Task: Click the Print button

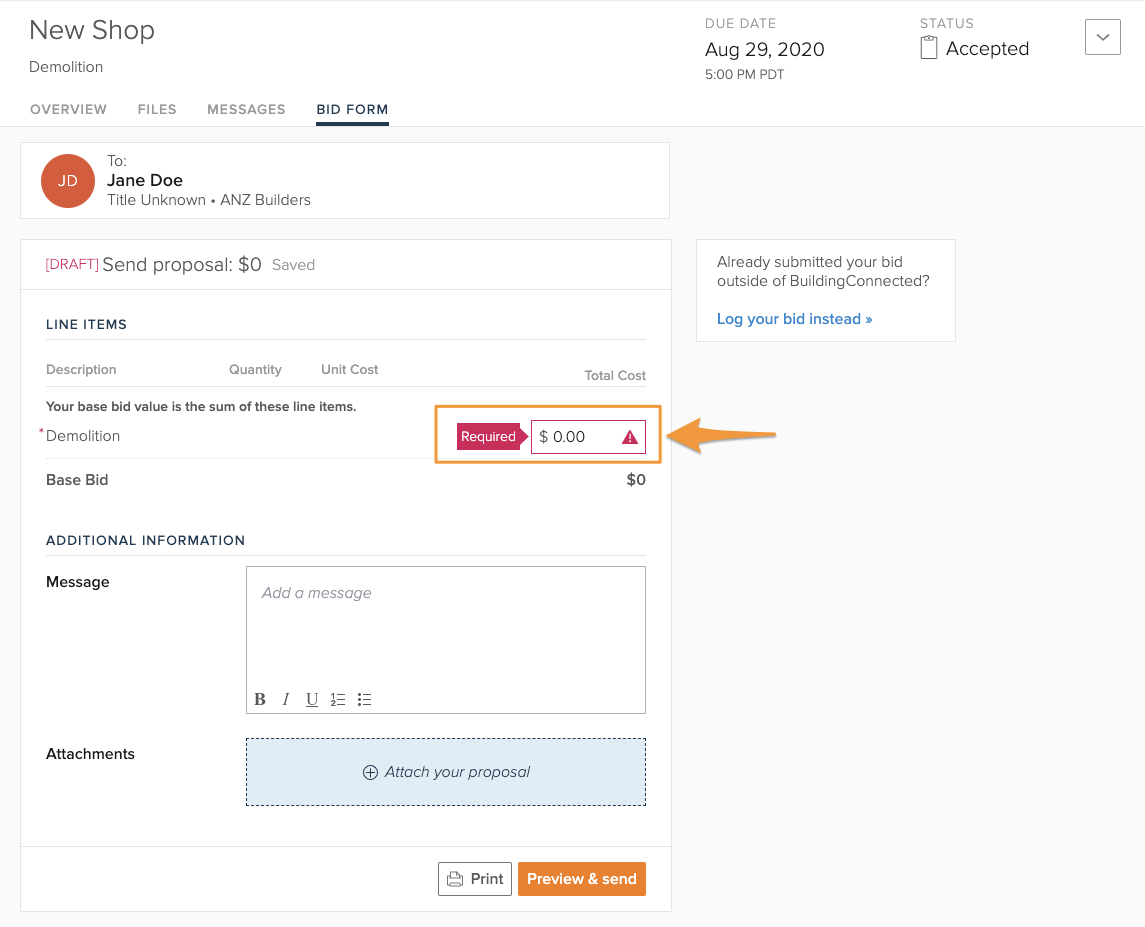Action: click(475, 879)
